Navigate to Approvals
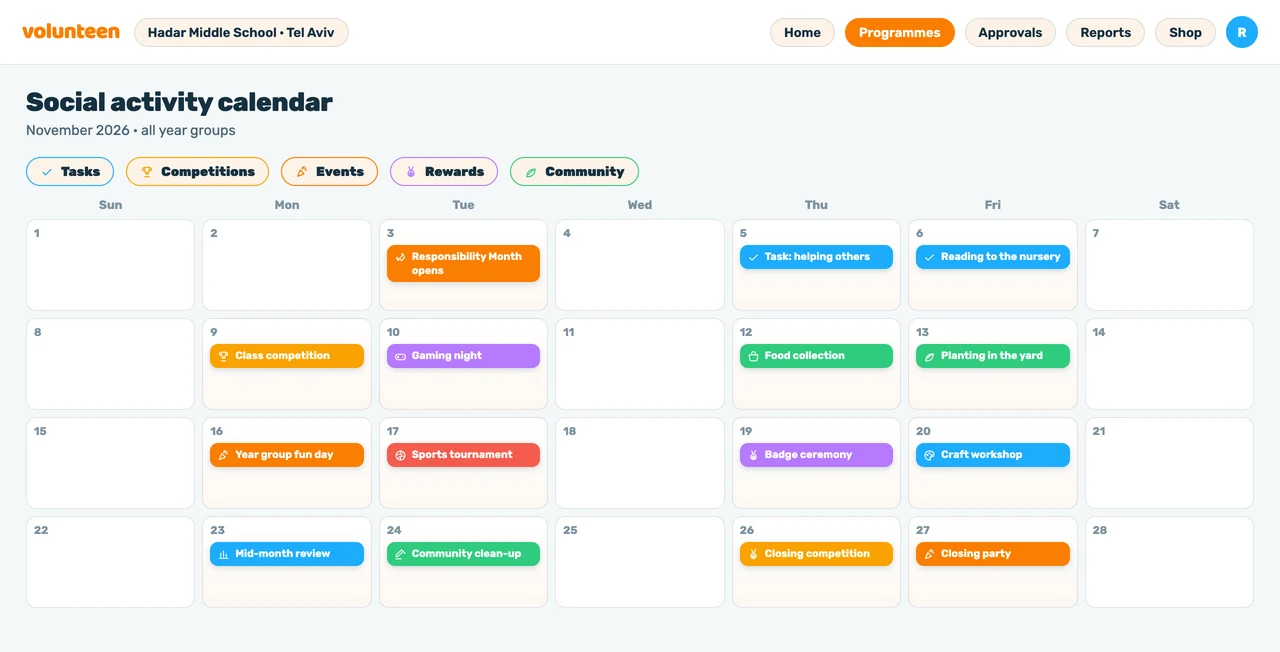Image resolution: width=1280 pixels, height=652 pixels. point(1010,33)
